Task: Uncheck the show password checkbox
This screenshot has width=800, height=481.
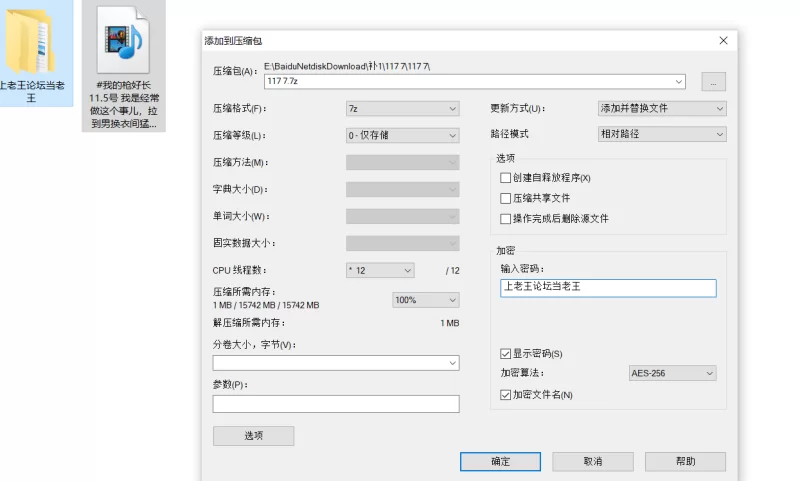Action: (x=505, y=353)
